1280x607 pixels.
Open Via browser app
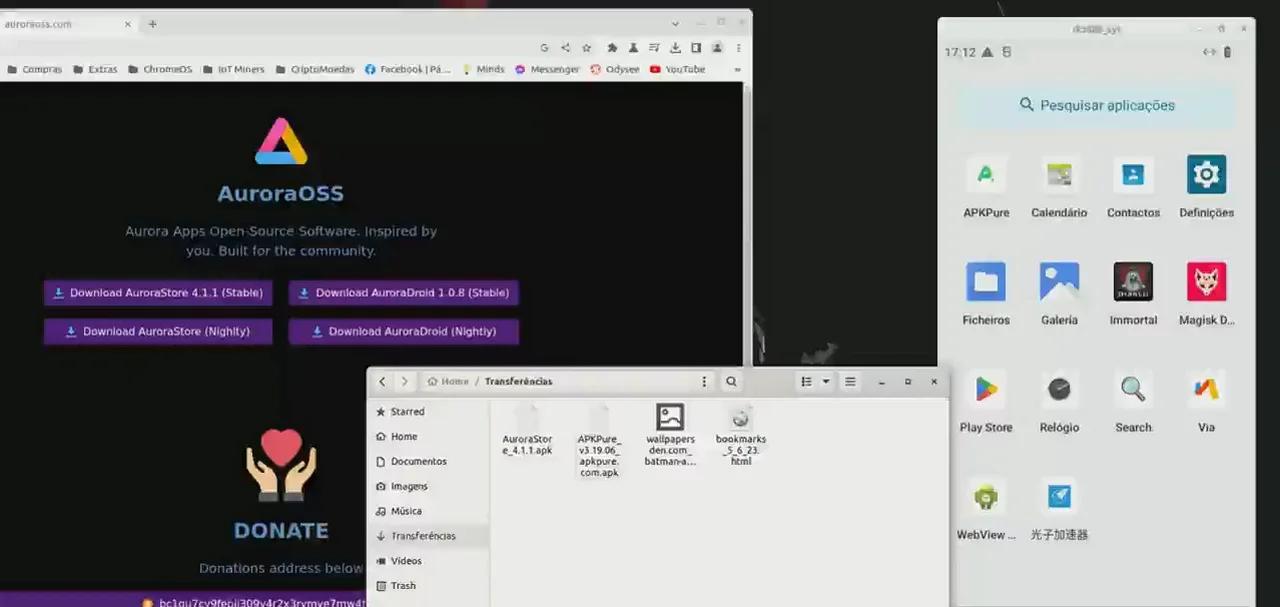(1206, 389)
